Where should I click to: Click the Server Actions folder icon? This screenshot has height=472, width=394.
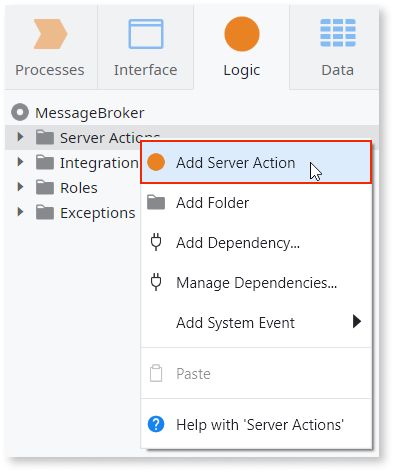click(45, 137)
